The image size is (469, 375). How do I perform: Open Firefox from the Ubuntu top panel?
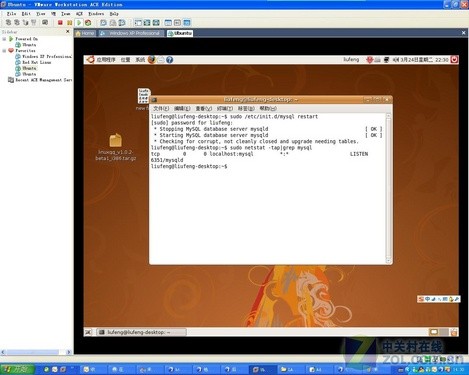coord(152,60)
